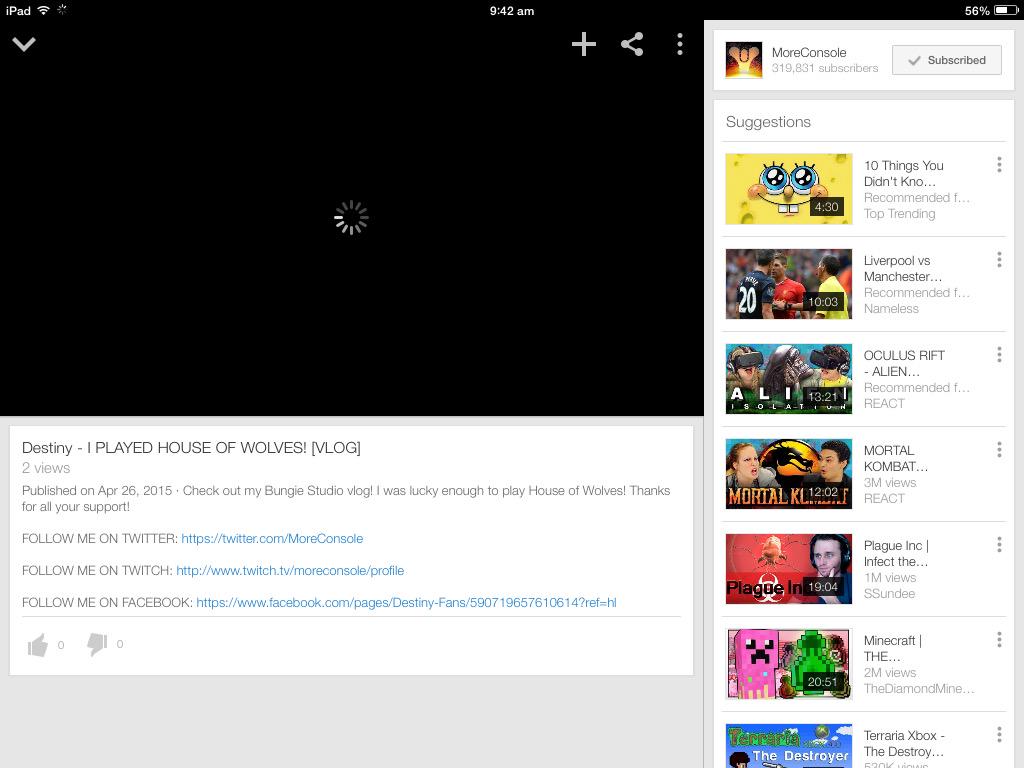This screenshot has width=1024, height=768.
Task: Tap the Wi-Fi icon in the status bar
Action: tap(43, 10)
